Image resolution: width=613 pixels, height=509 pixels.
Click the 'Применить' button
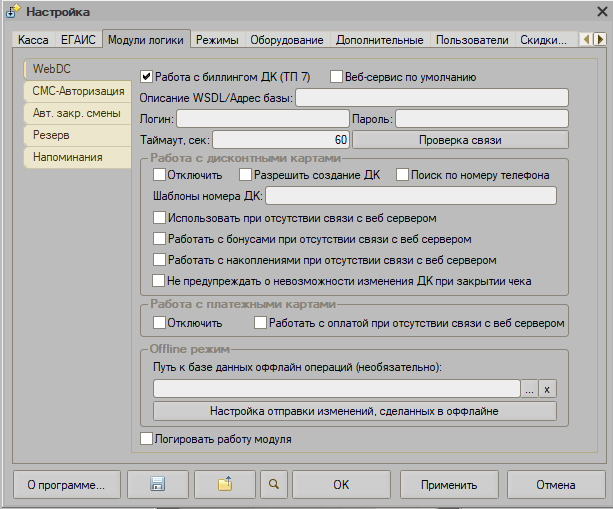tap(448, 485)
